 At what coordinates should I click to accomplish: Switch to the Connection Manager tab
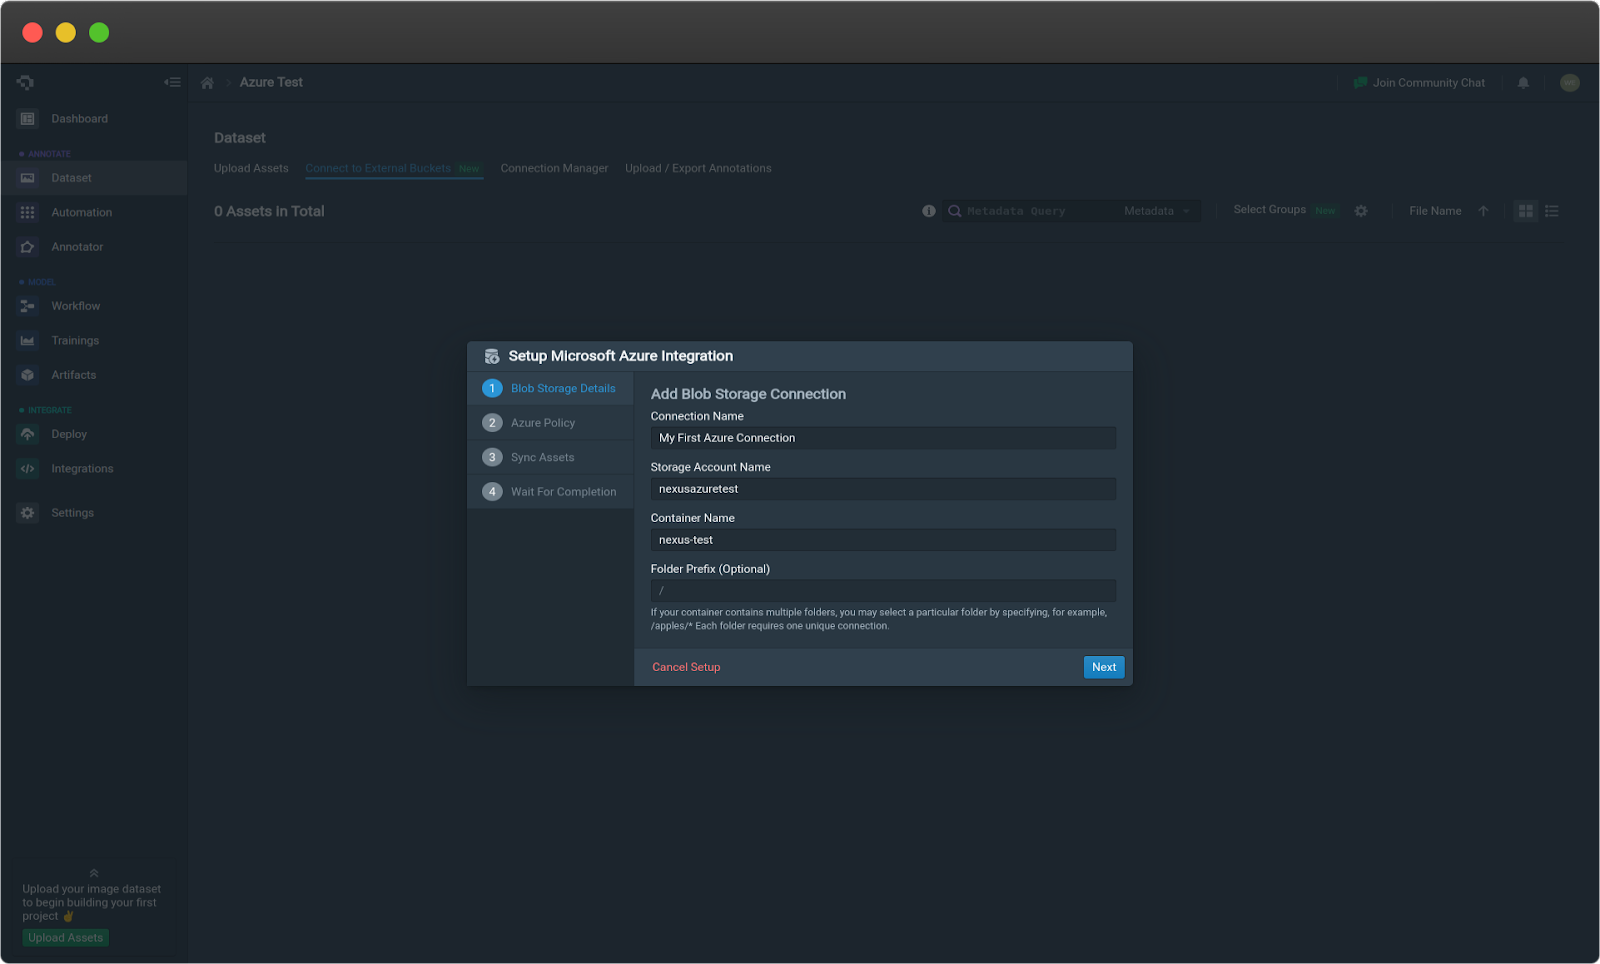pyautogui.click(x=554, y=168)
